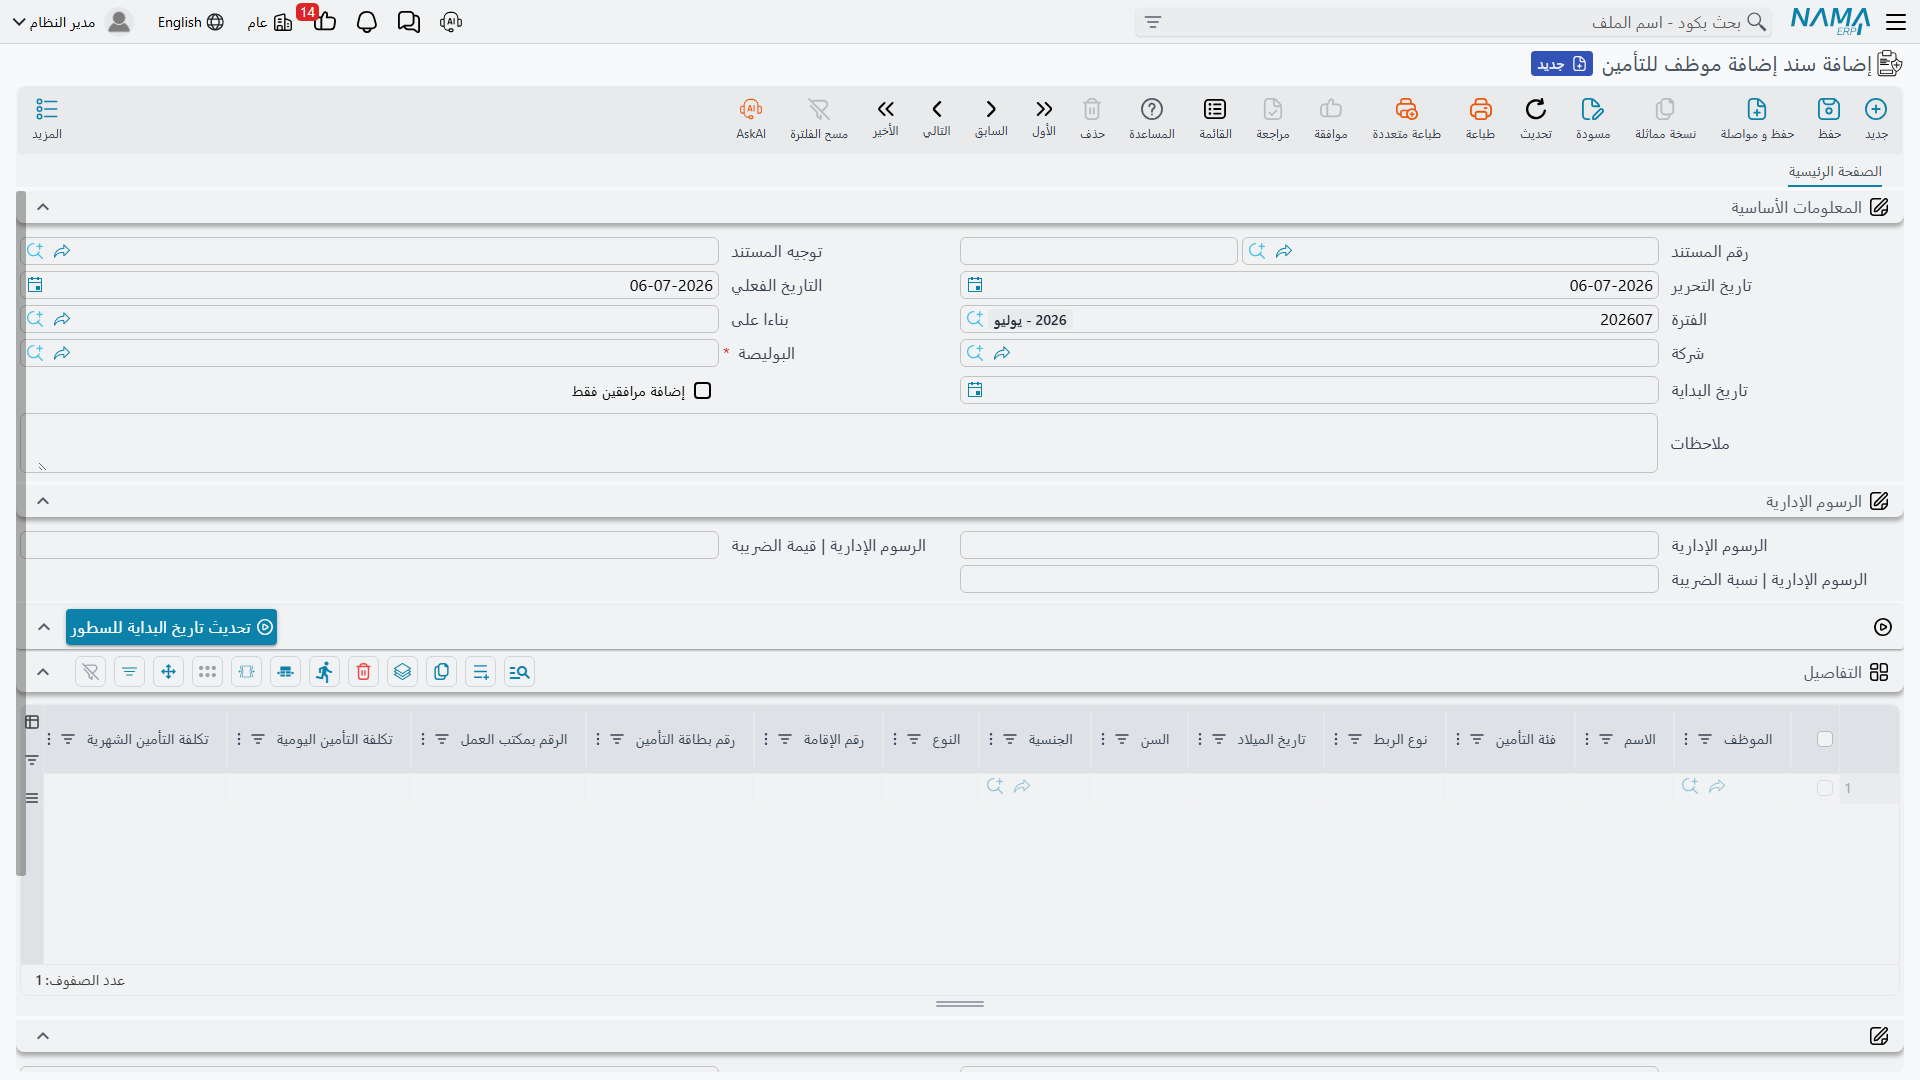Click تحديث تاريخ البداية للسطور button
Viewport: 1920px width, 1080px height.
pyautogui.click(x=171, y=627)
